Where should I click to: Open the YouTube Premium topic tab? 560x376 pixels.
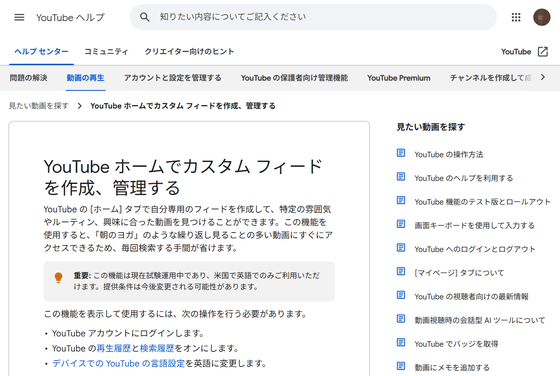(x=399, y=78)
